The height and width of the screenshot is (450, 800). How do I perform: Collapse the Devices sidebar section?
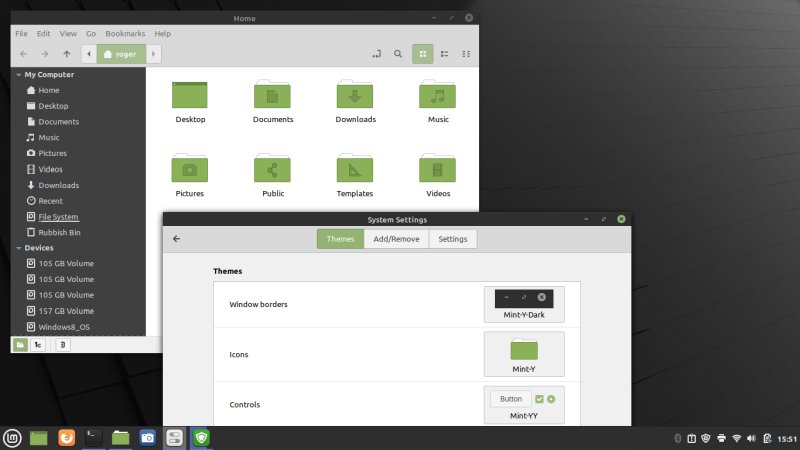coord(18,248)
